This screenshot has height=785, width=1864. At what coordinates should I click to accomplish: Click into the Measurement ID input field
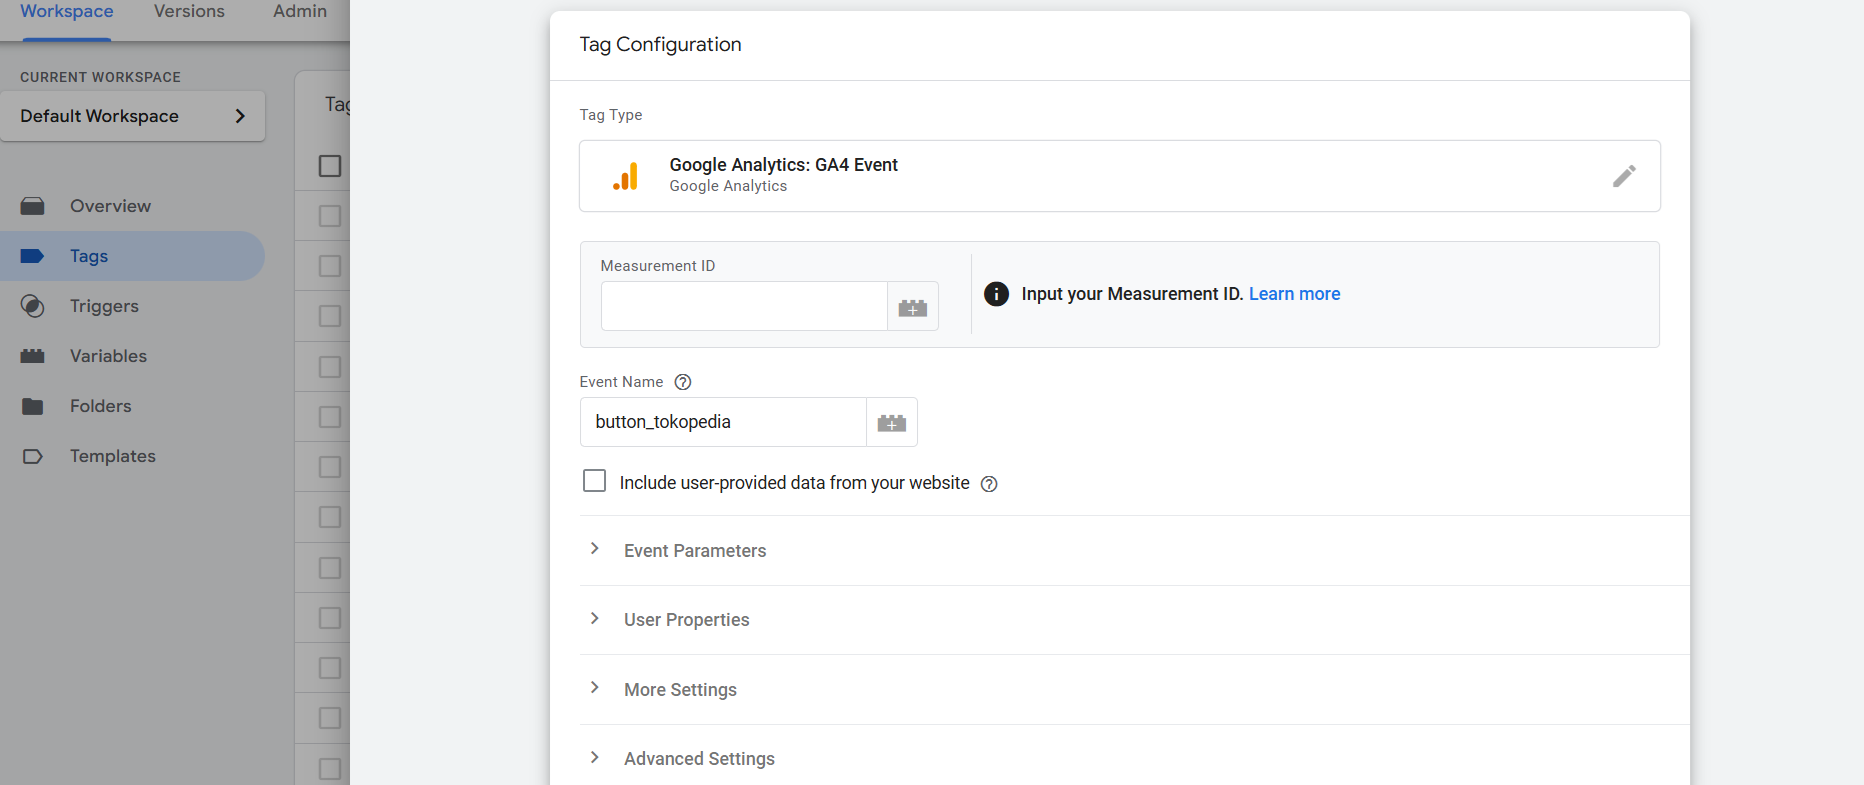[x=743, y=306]
